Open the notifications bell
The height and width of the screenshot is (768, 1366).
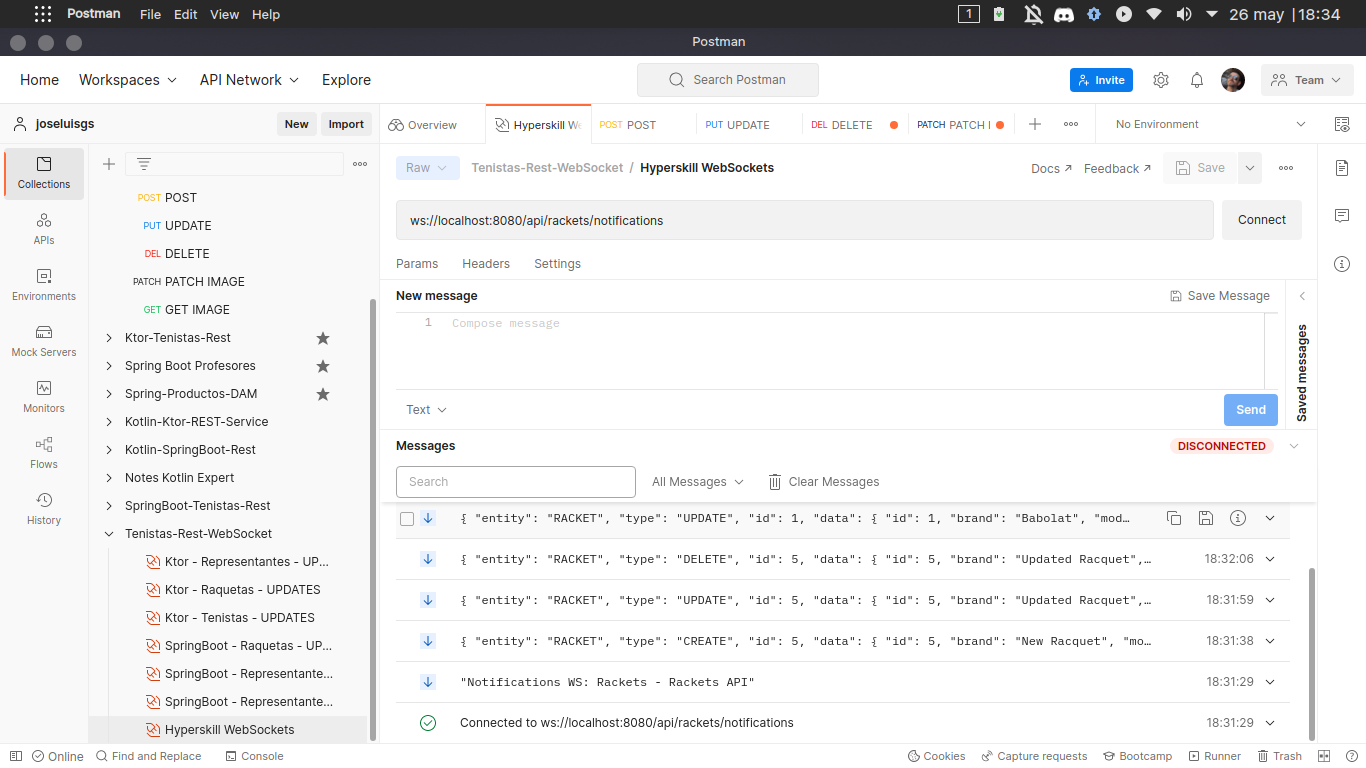(x=1196, y=80)
